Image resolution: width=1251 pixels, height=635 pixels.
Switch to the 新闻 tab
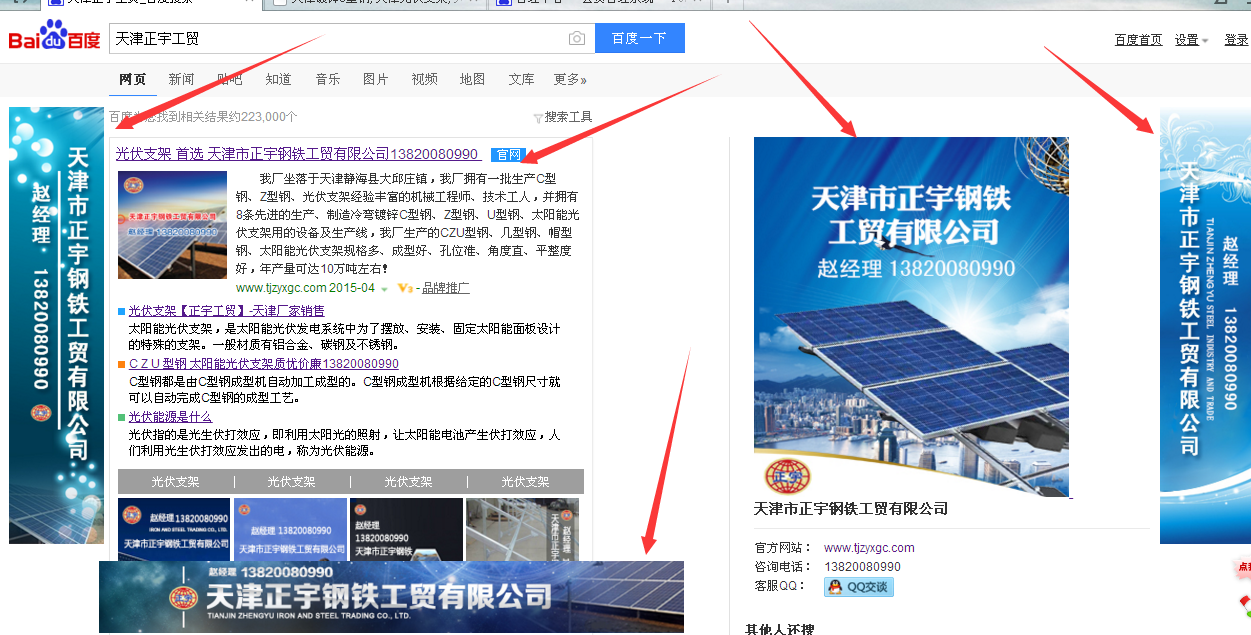(181, 79)
